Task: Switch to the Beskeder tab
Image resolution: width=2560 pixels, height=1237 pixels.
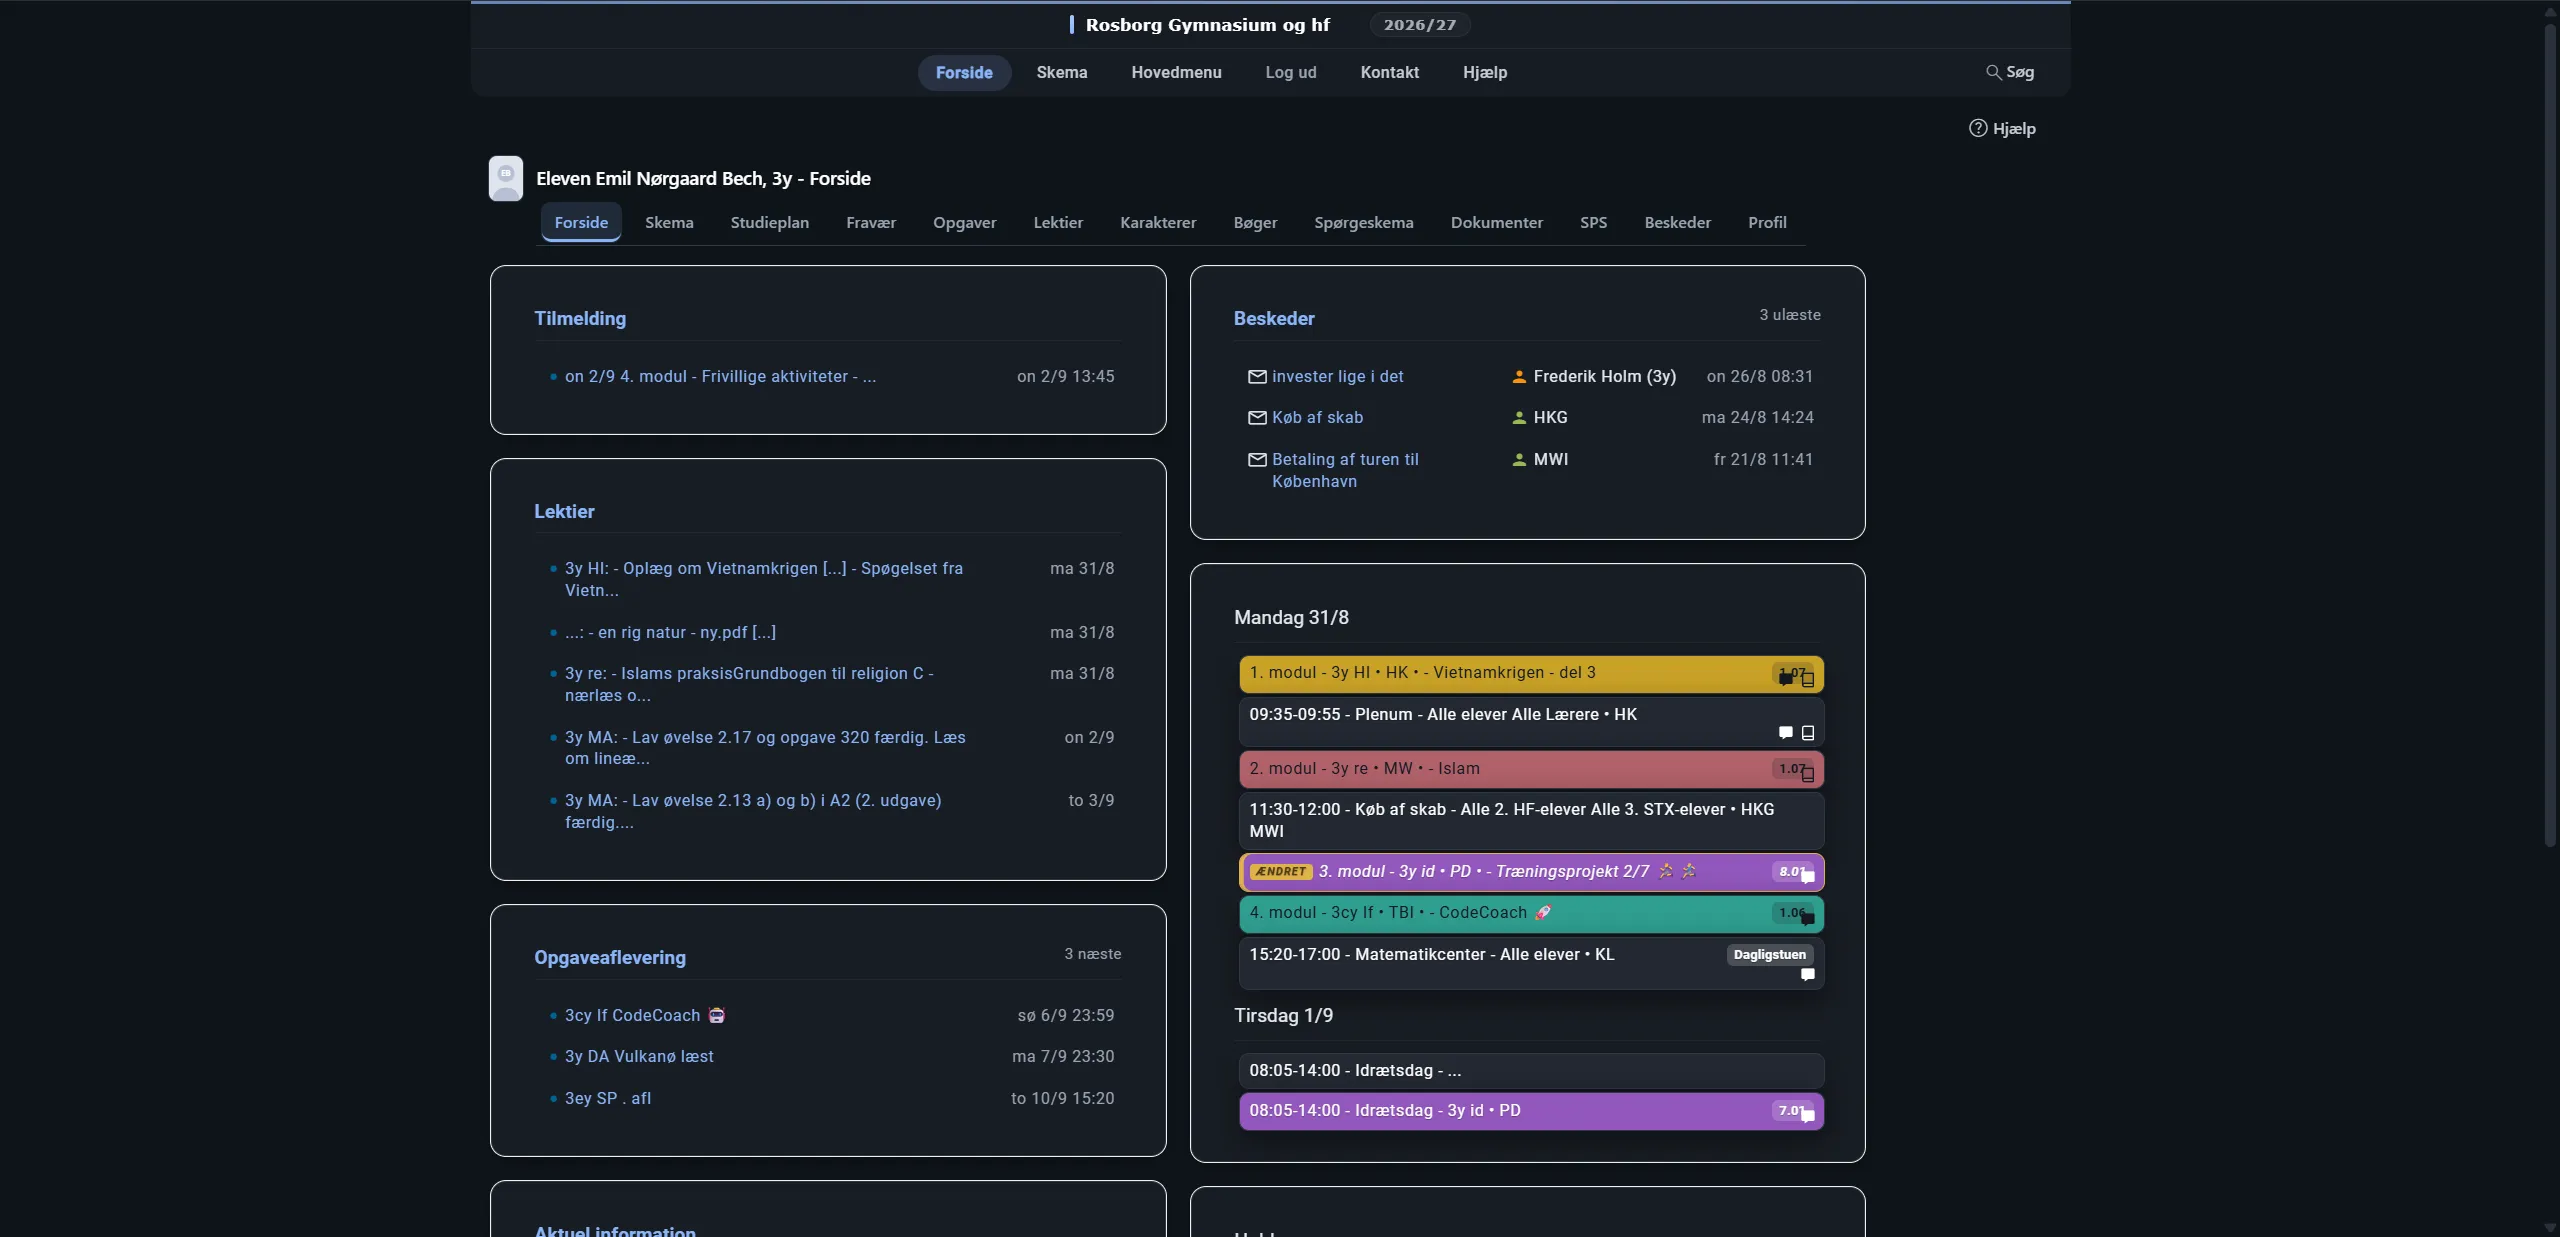Action: click(1677, 222)
